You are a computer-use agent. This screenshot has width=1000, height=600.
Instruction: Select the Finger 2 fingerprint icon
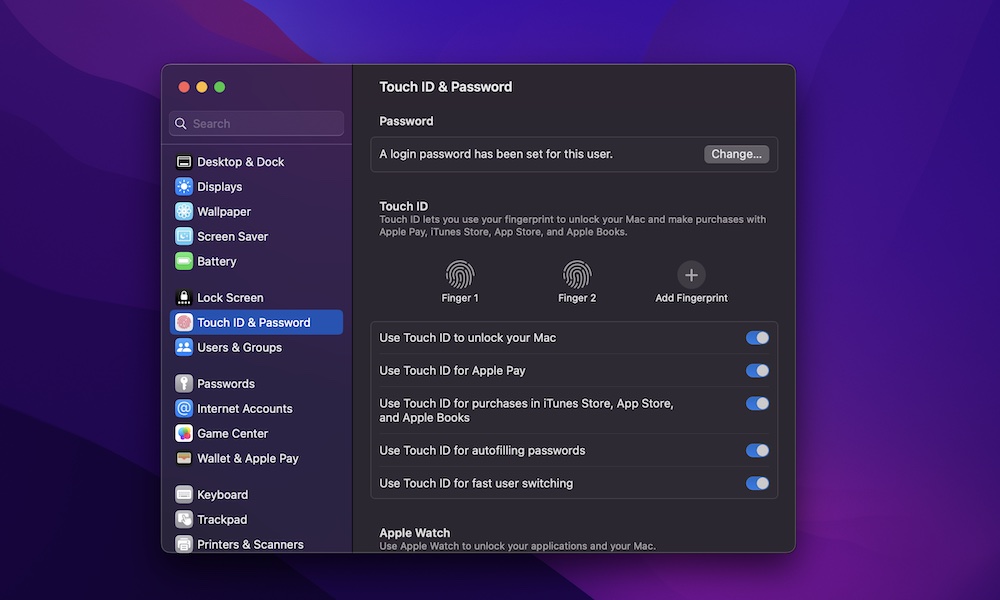577,275
